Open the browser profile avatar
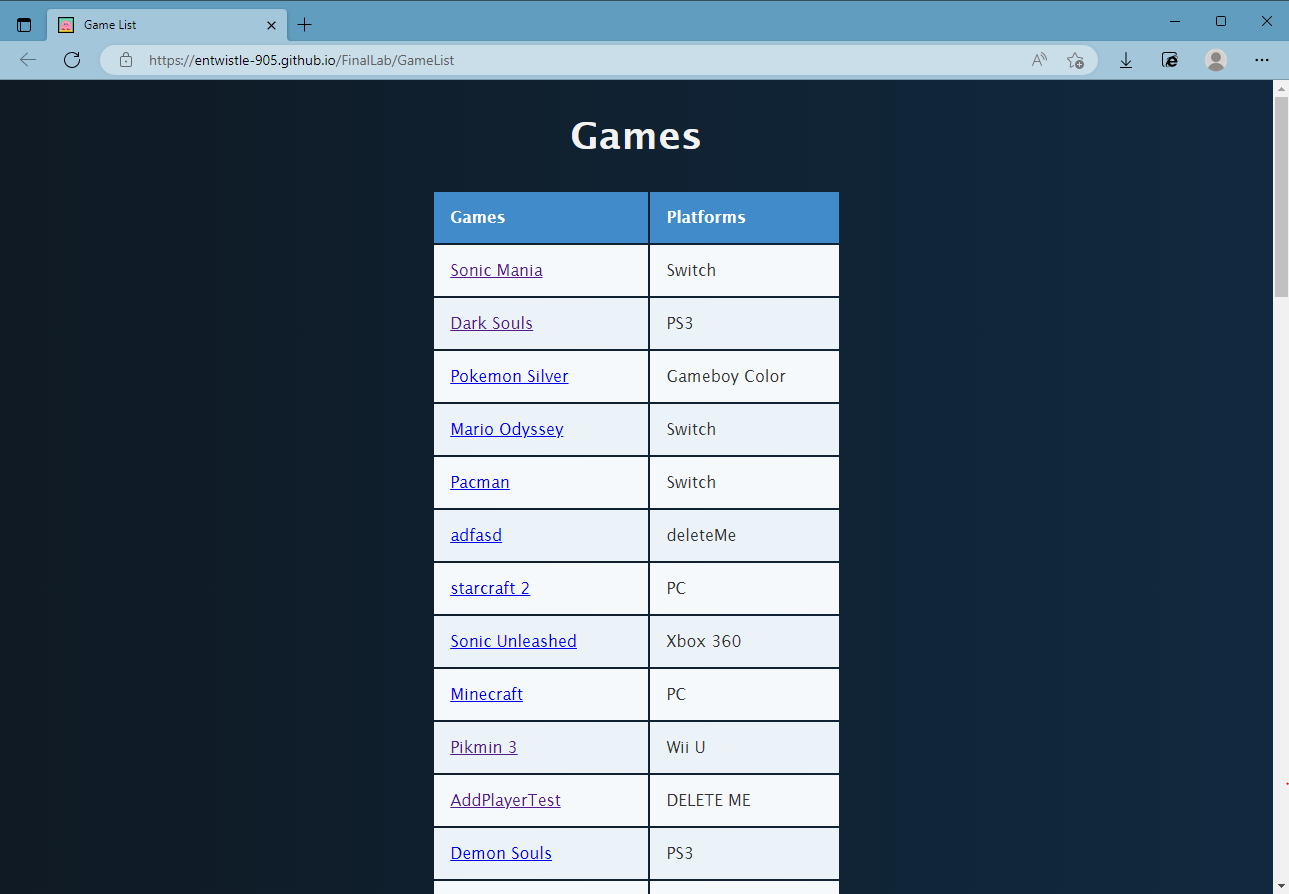This screenshot has width=1289, height=894. (x=1216, y=60)
